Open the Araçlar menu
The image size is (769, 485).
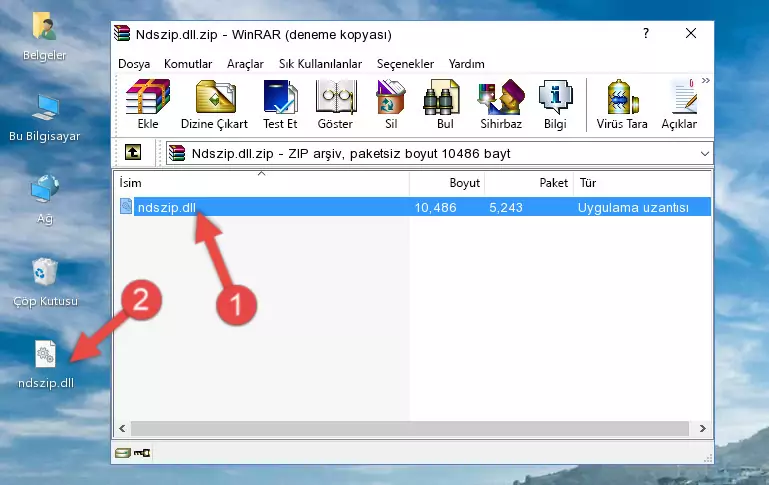pos(245,64)
